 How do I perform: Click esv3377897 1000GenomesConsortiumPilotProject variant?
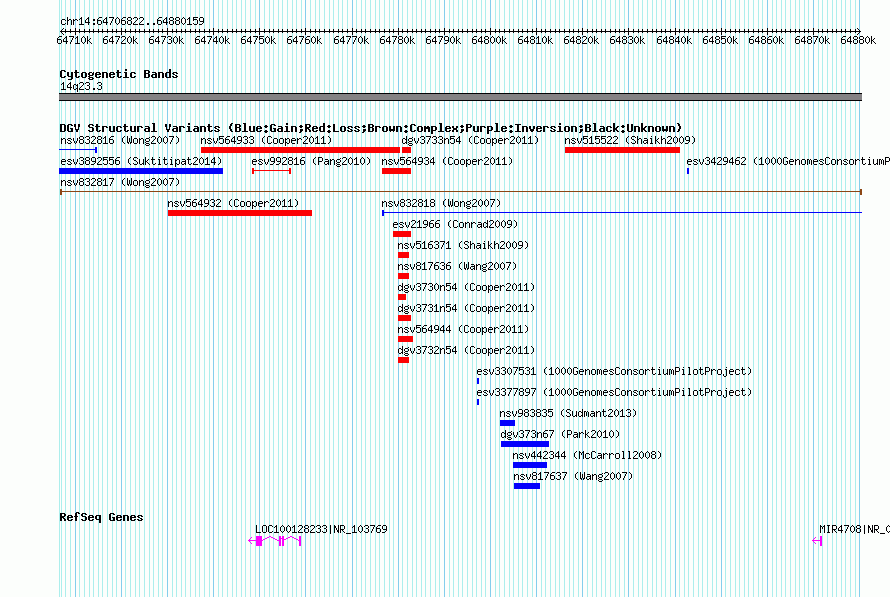pos(614,392)
